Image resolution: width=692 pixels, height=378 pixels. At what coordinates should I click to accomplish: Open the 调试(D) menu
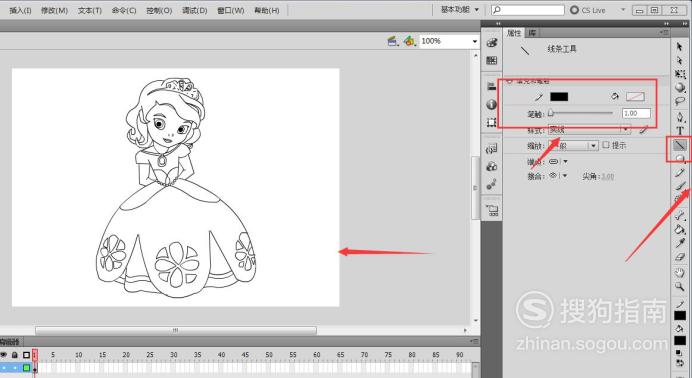click(x=195, y=10)
